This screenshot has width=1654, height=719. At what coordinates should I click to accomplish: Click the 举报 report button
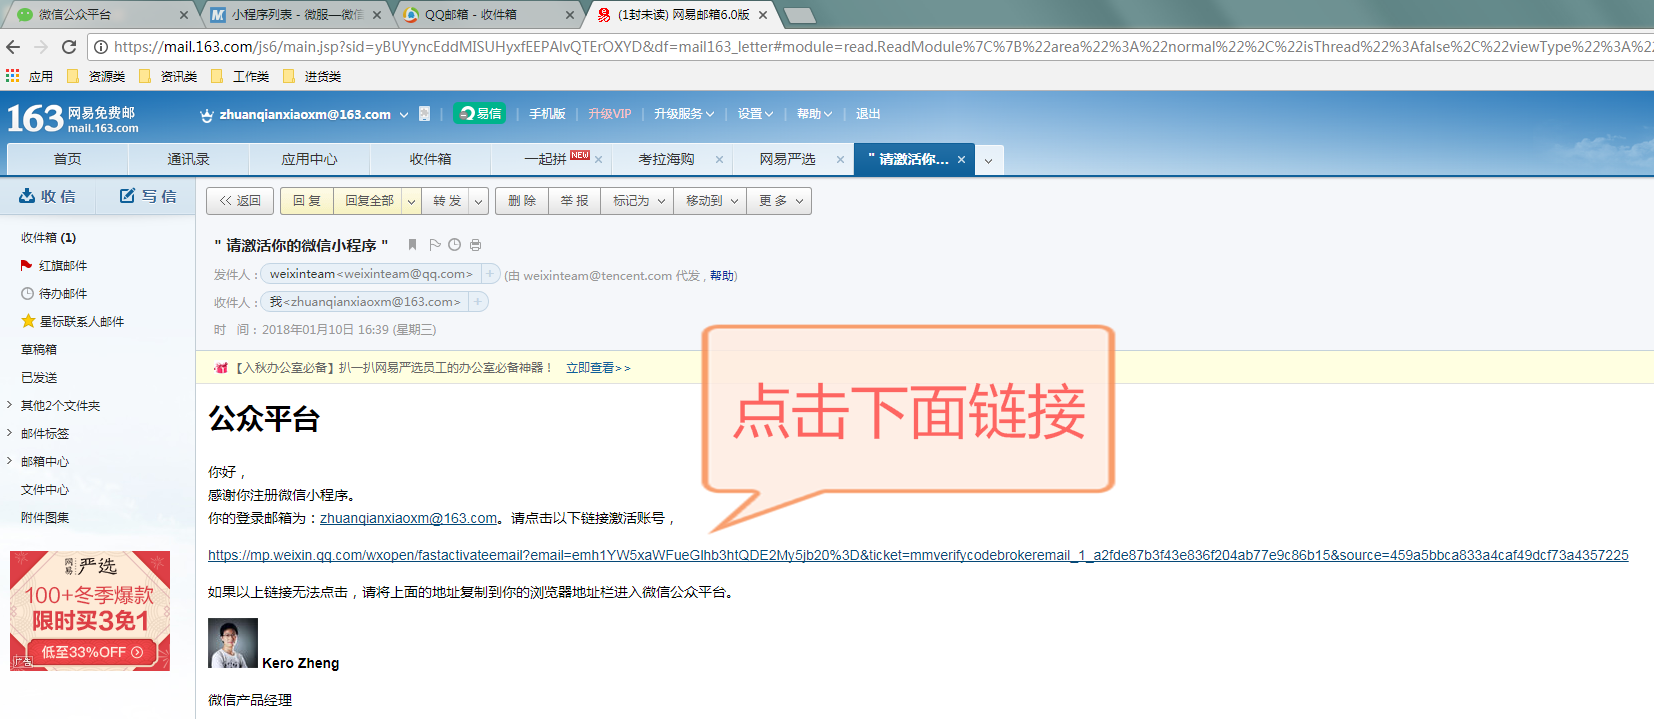click(x=574, y=201)
